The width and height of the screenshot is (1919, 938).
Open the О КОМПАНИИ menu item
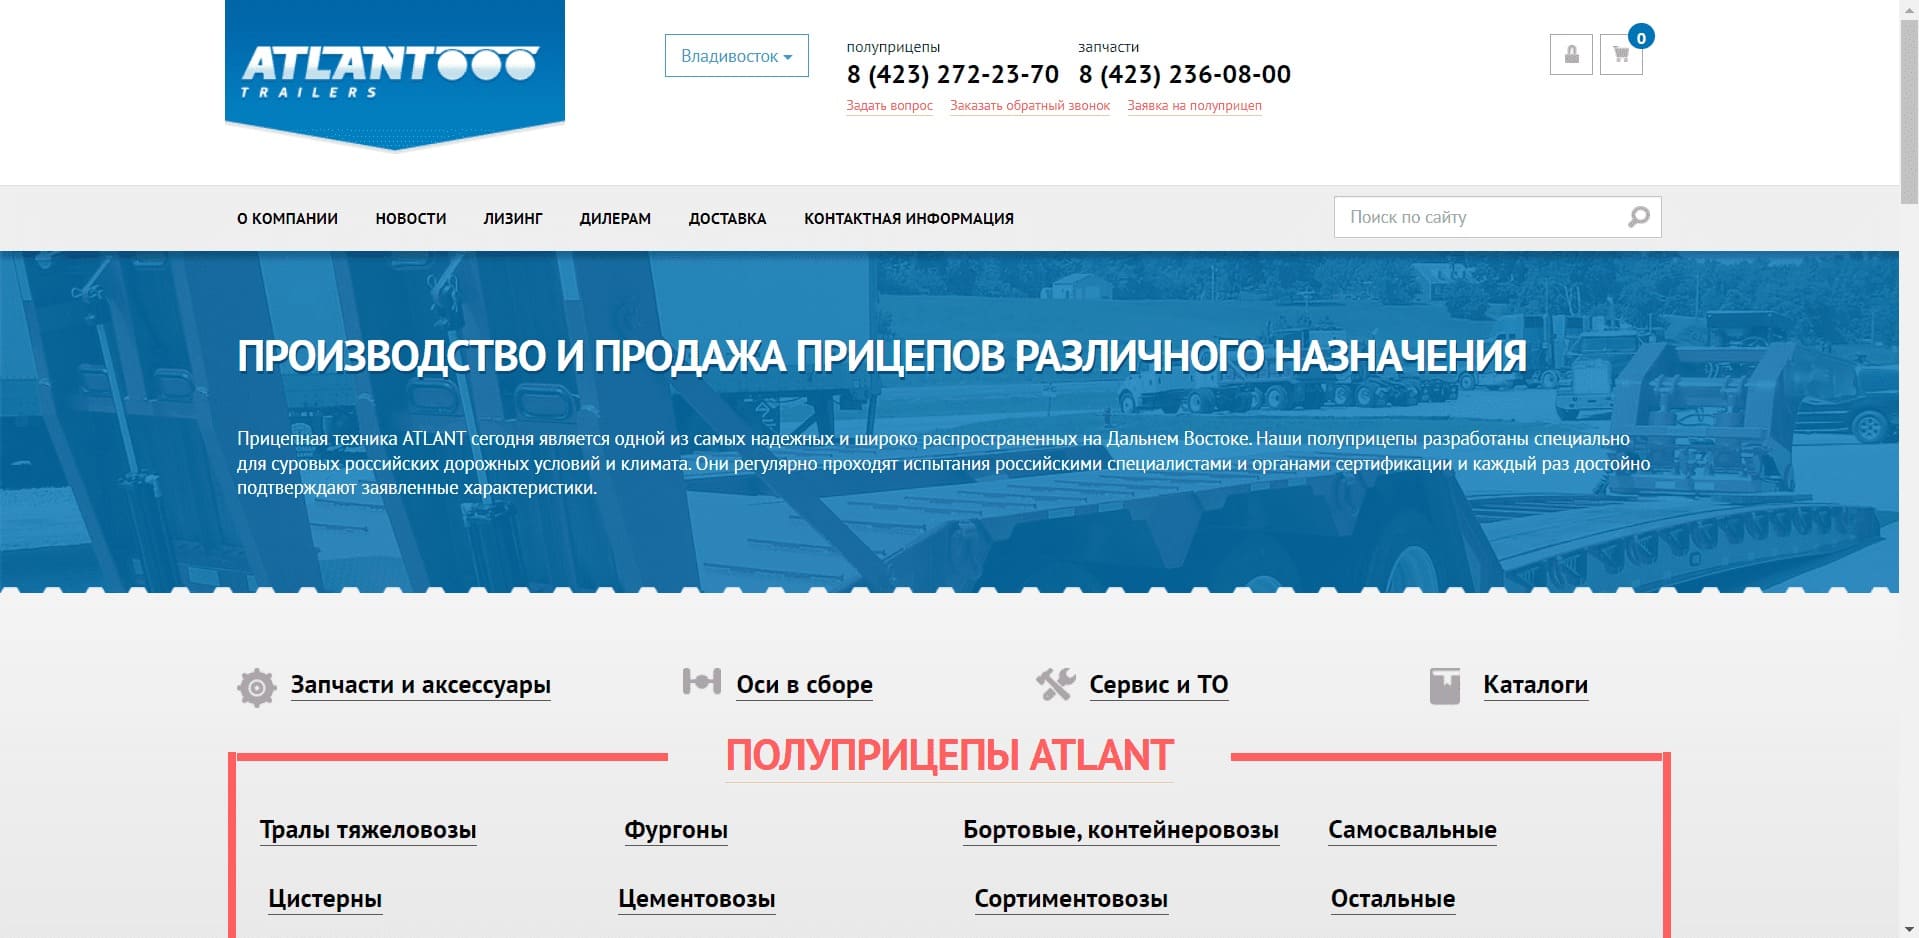tap(287, 218)
